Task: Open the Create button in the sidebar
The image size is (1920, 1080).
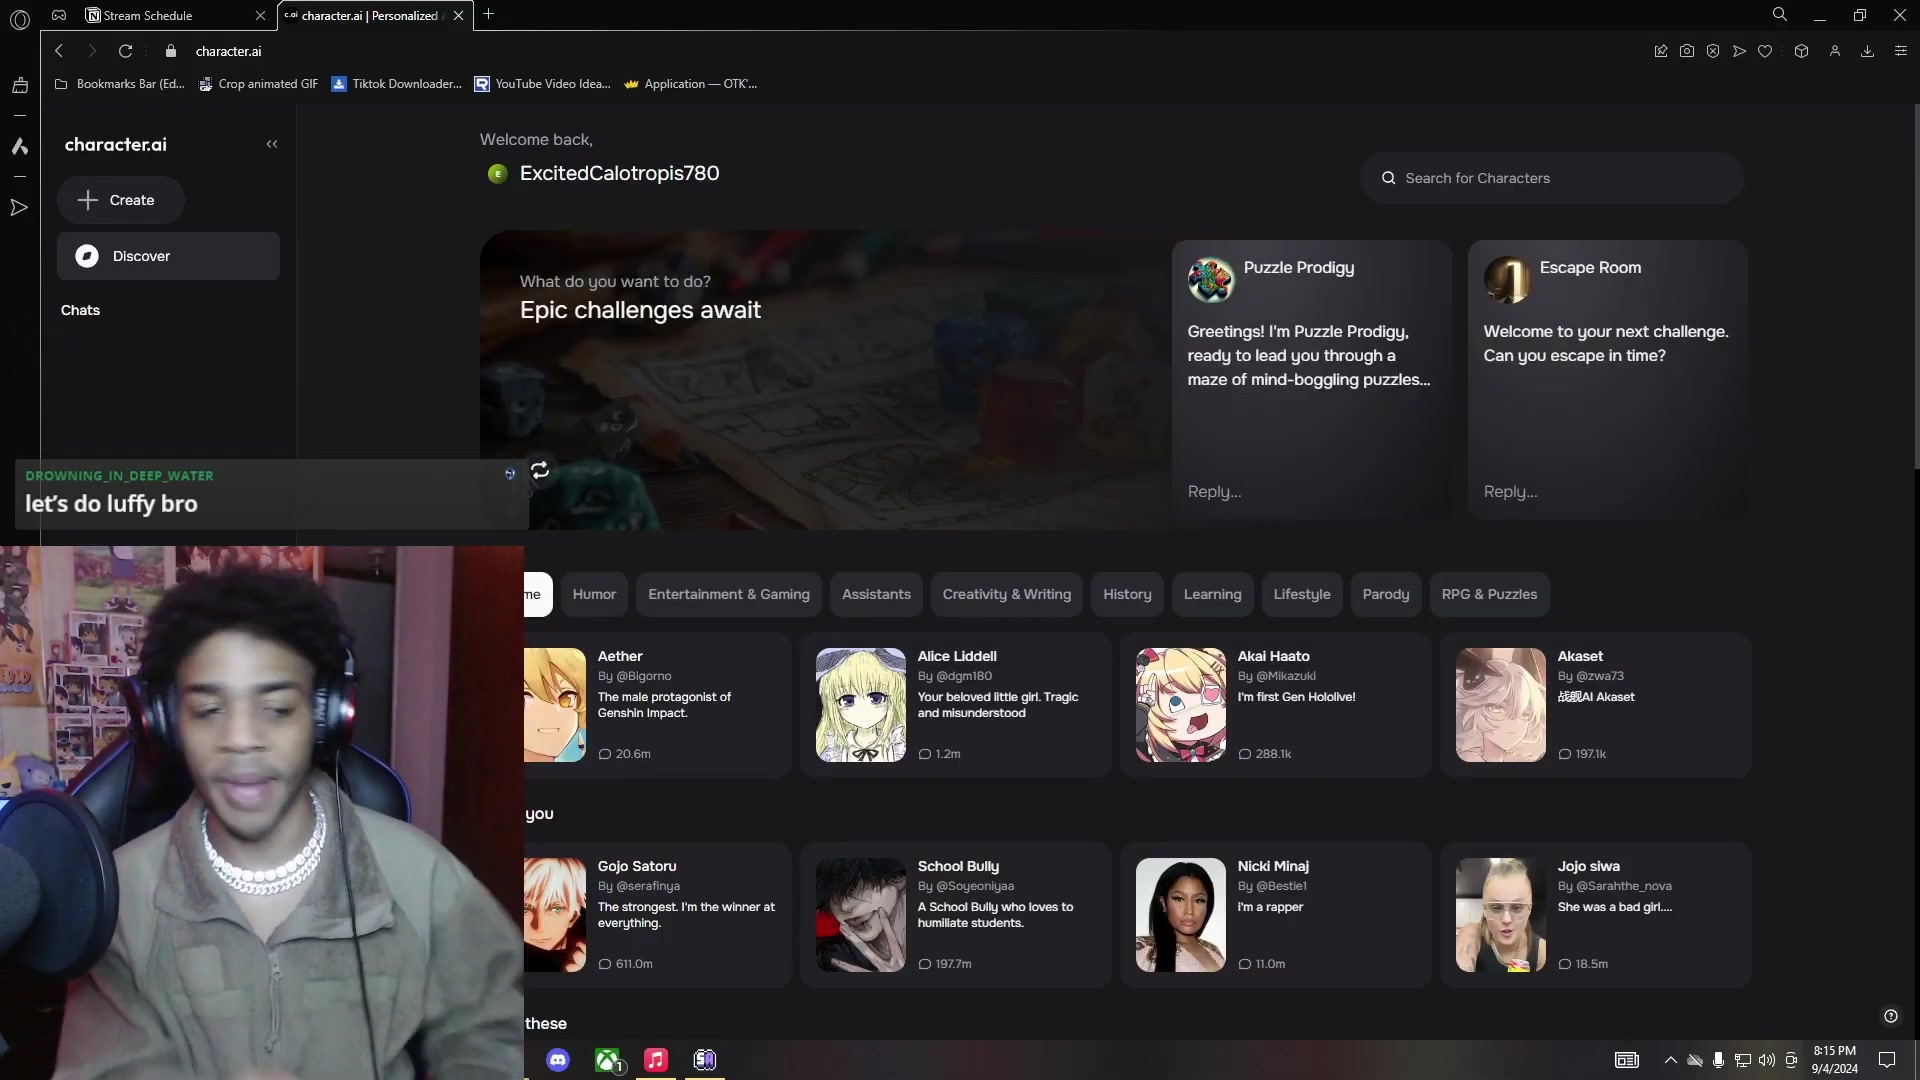Action: pyautogui.click(x=120, y=200)
